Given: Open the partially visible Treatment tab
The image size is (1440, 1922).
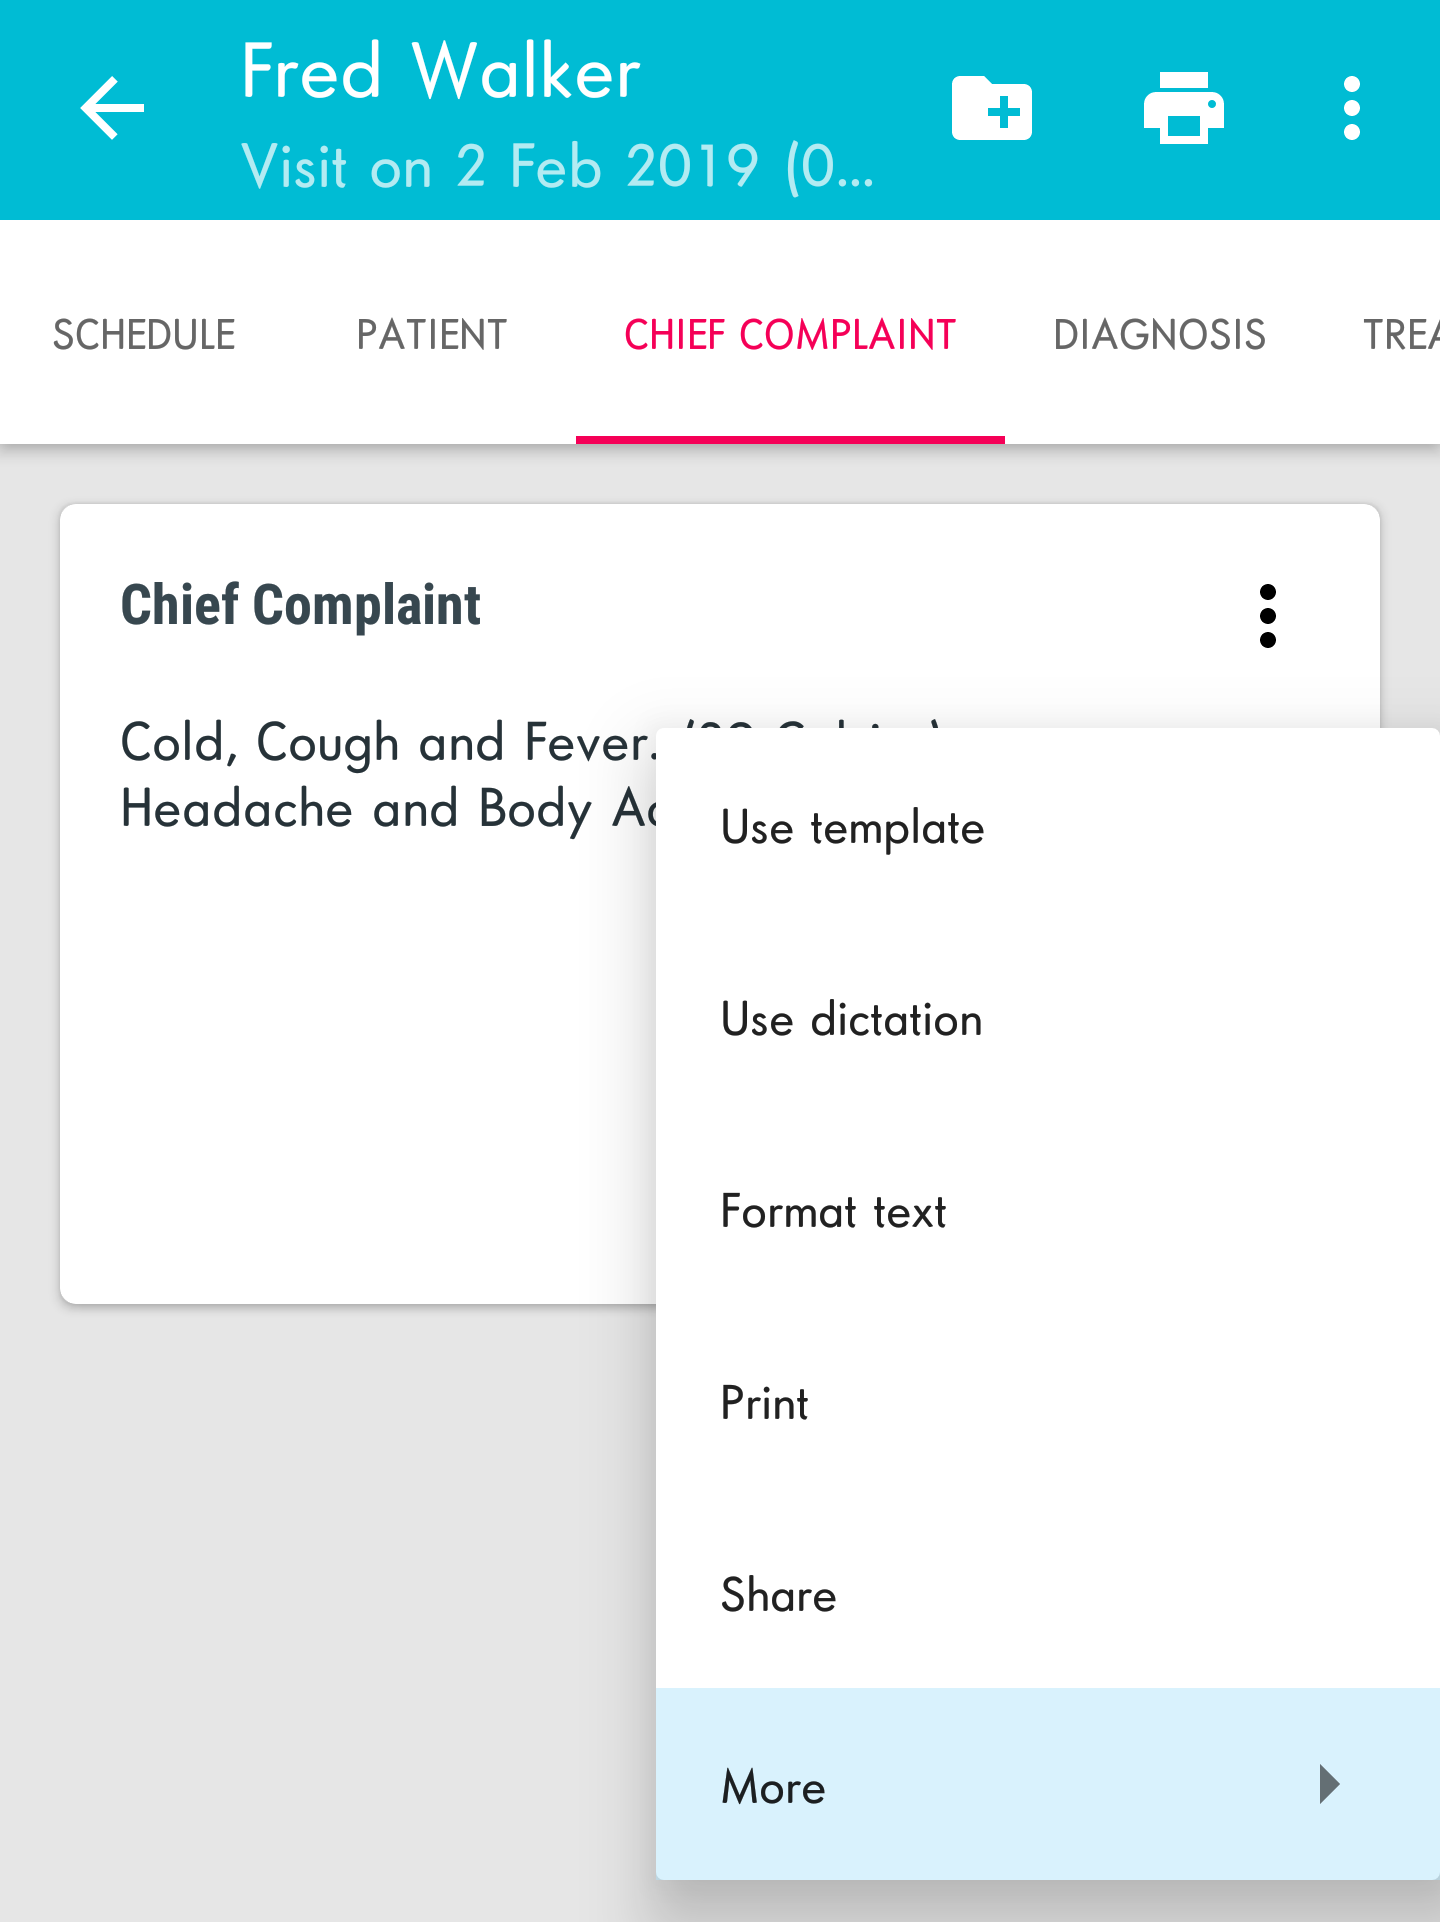Looking at the screenshot, I should tap(1401, 334).
